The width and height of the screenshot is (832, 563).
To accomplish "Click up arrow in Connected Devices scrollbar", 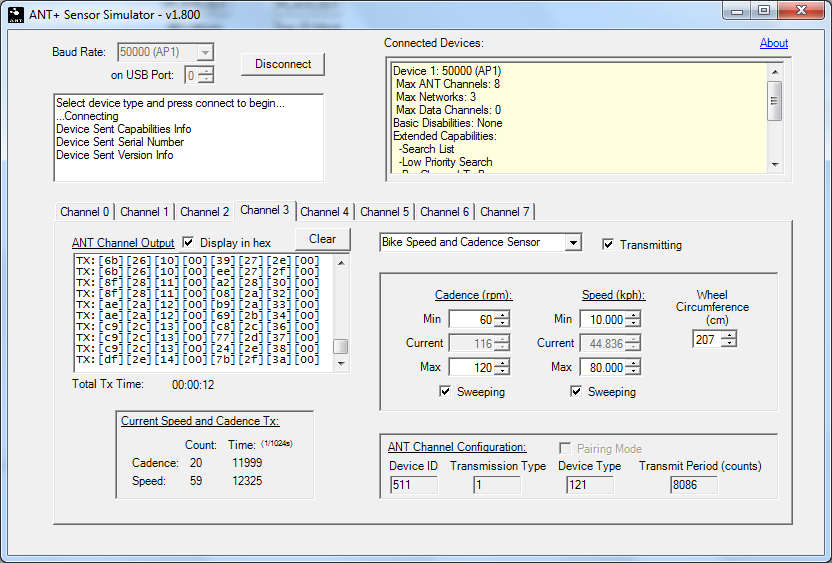I will coord(775,72).
